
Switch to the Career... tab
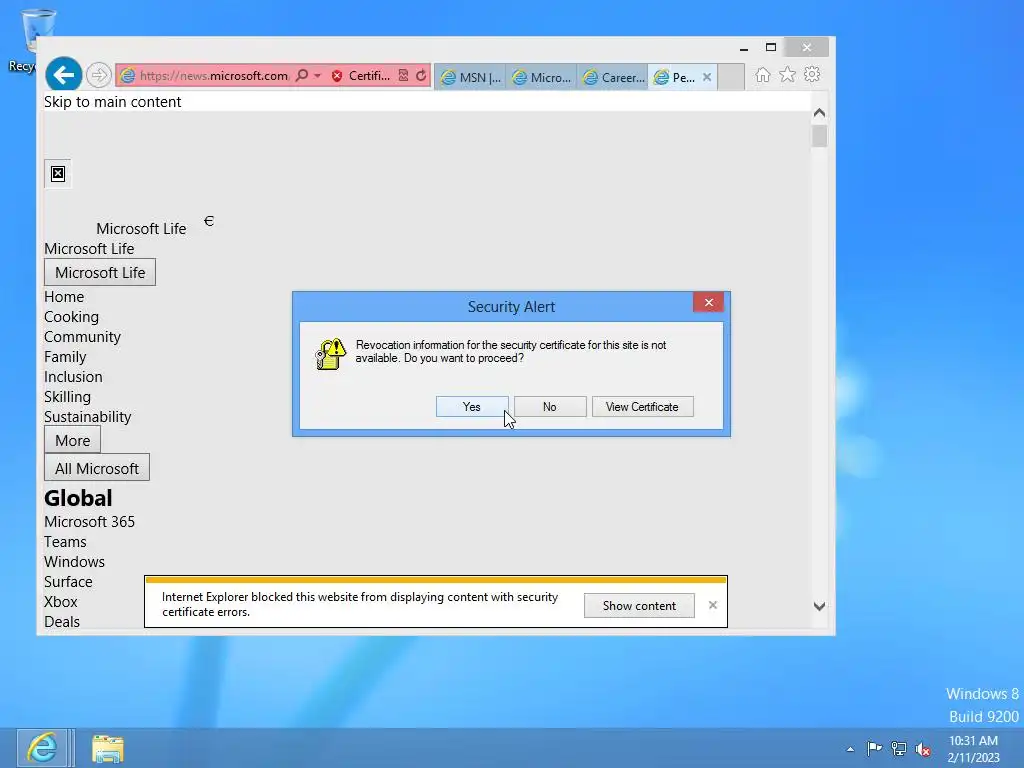click(x=613, y=77)
